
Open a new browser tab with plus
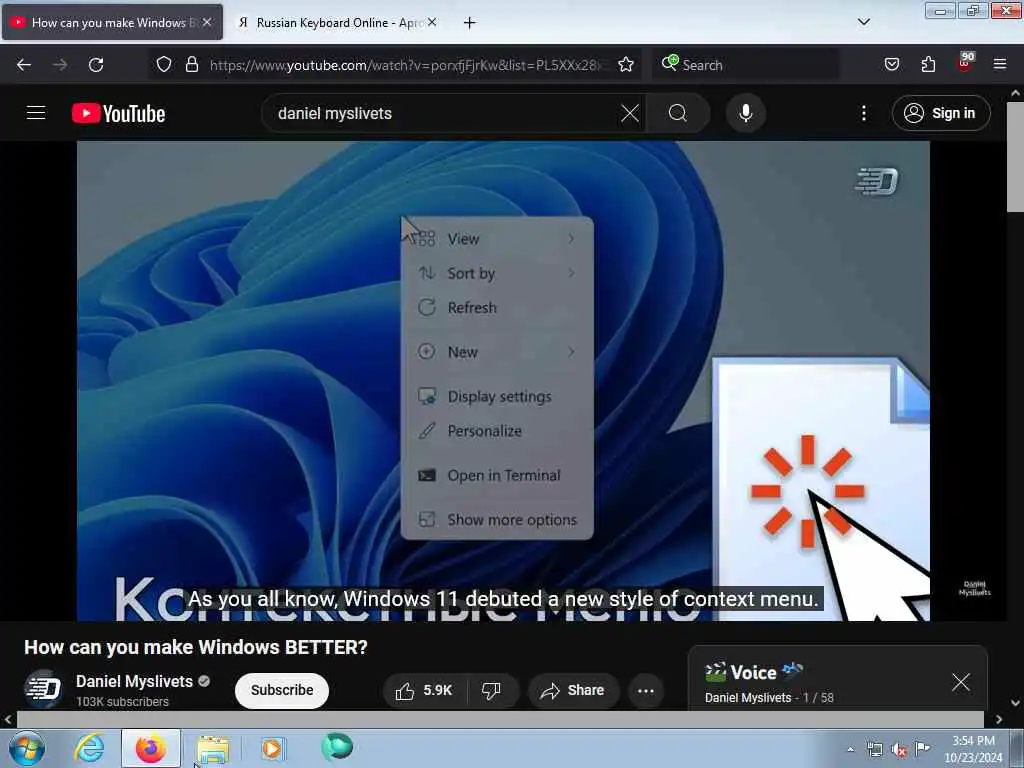point(469,23)
